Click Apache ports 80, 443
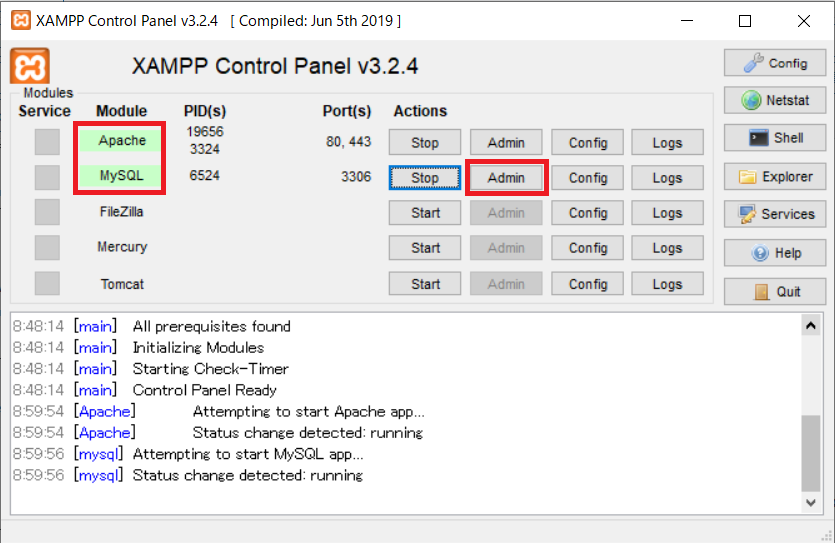The height and width of the screenshot is (543, 835). click(348, 142)
